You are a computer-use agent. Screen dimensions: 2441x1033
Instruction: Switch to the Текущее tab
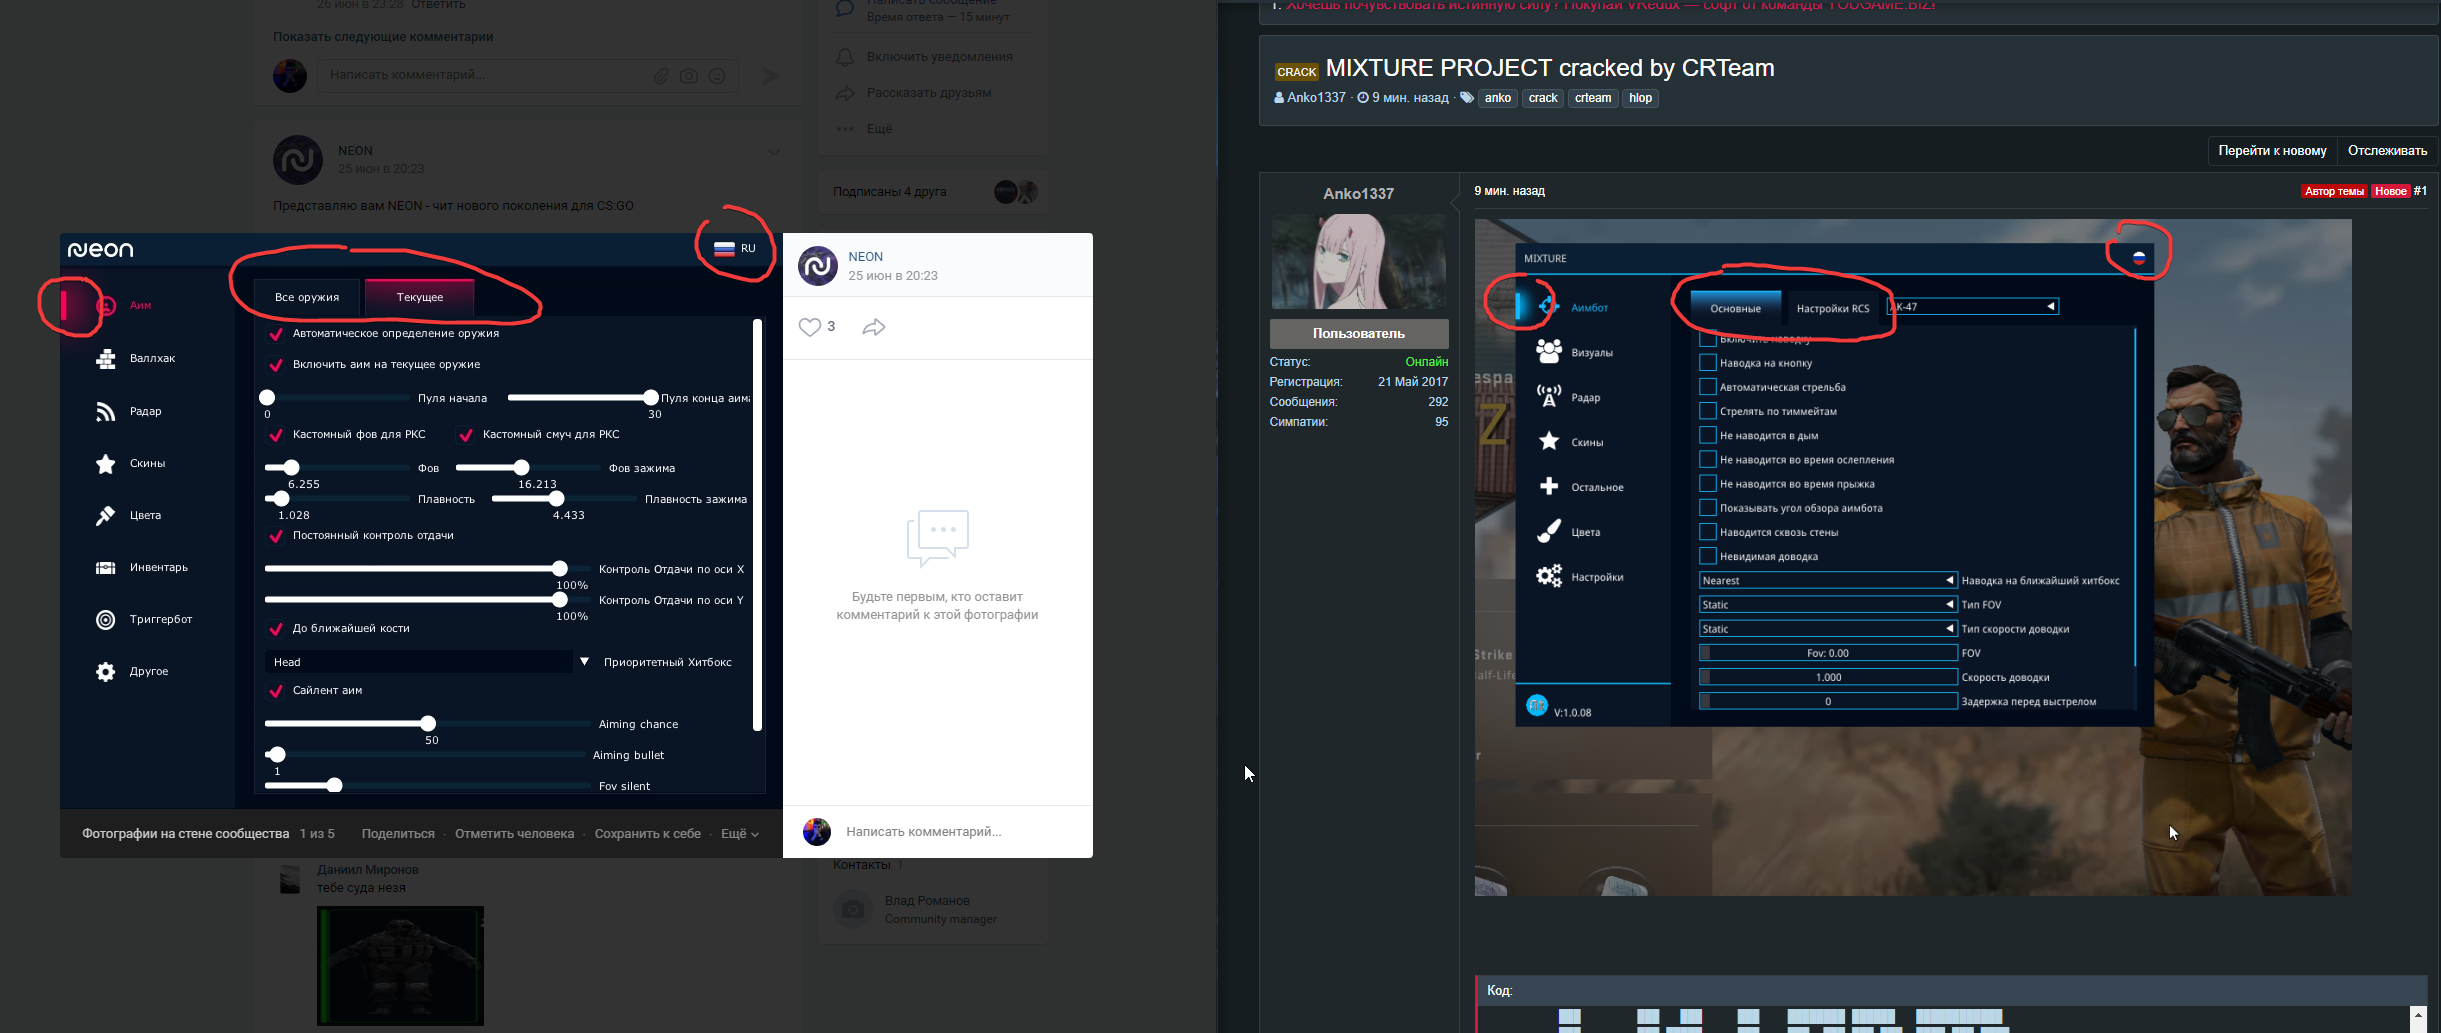tap(420, 297)
